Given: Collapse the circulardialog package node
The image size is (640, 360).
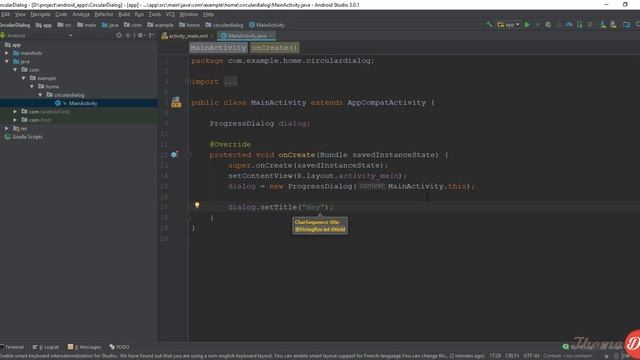Looking at the screenshot, I should (x=40, y=95).
